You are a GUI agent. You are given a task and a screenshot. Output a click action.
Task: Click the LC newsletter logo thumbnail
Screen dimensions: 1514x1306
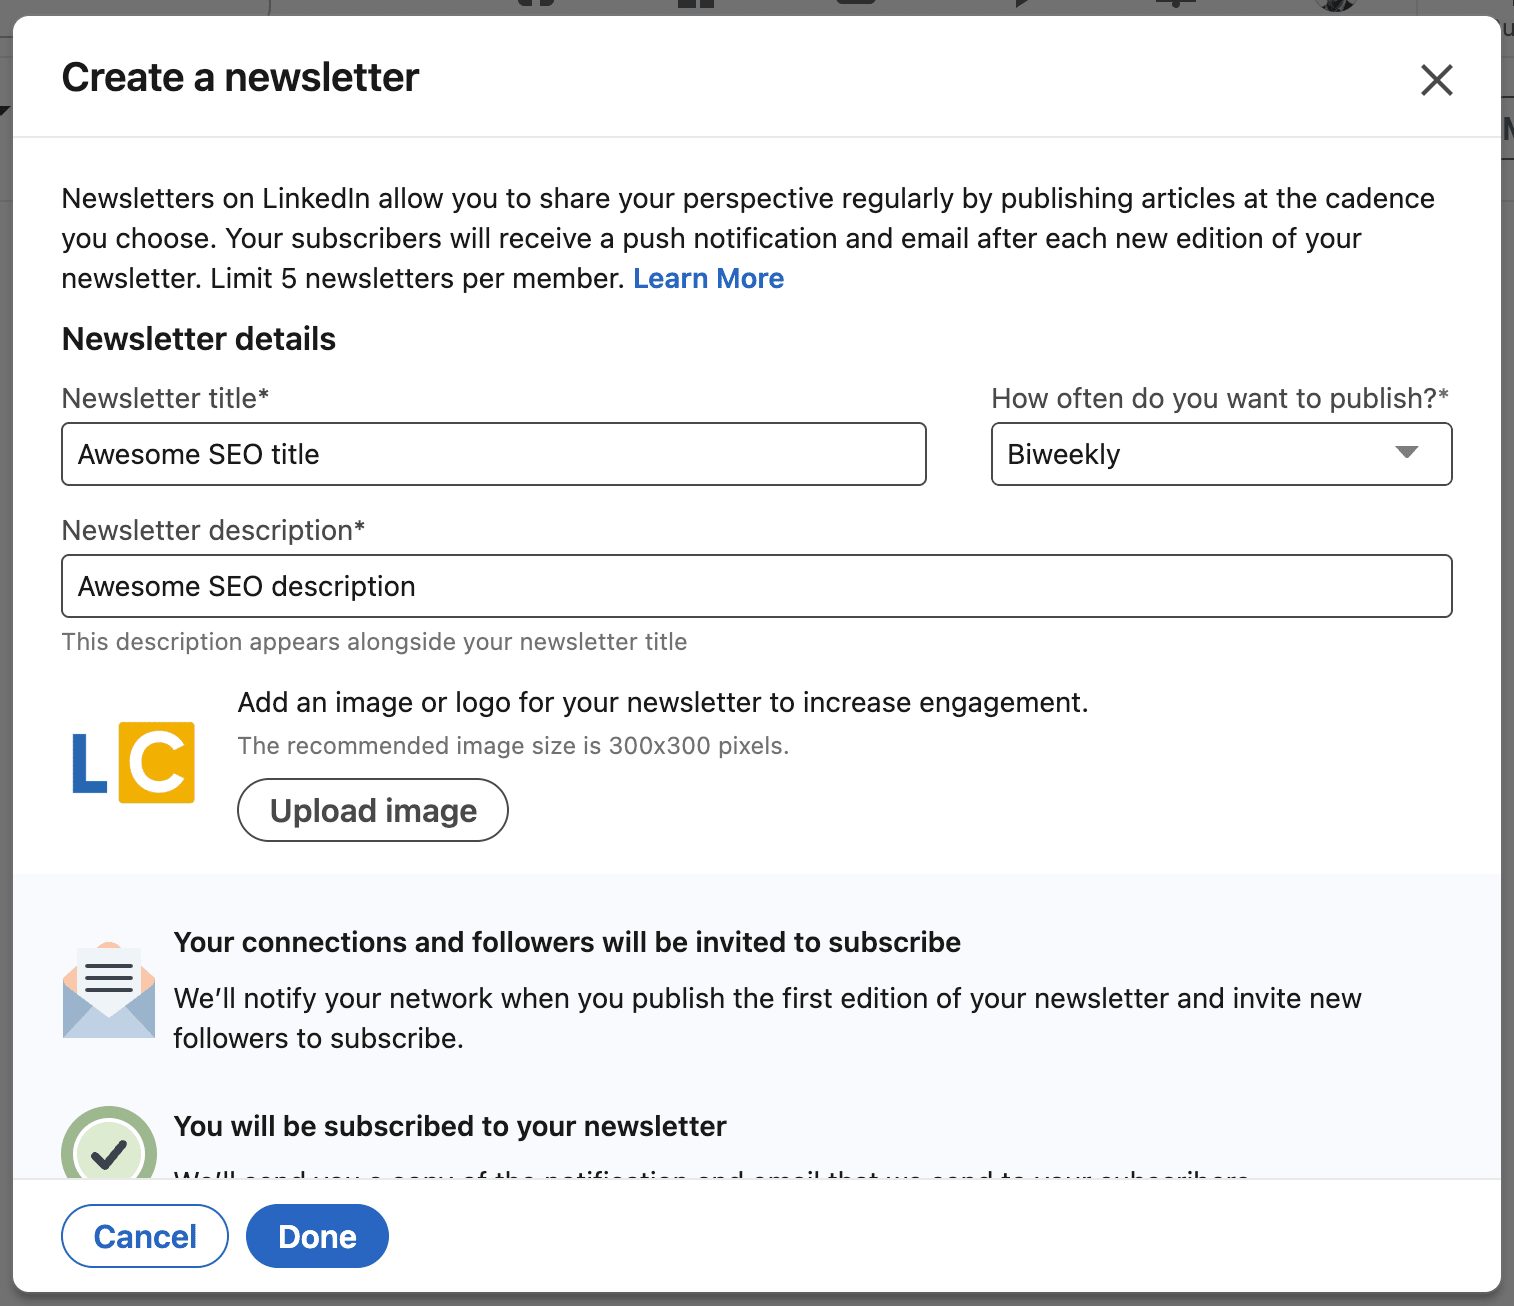pos(133,762)
